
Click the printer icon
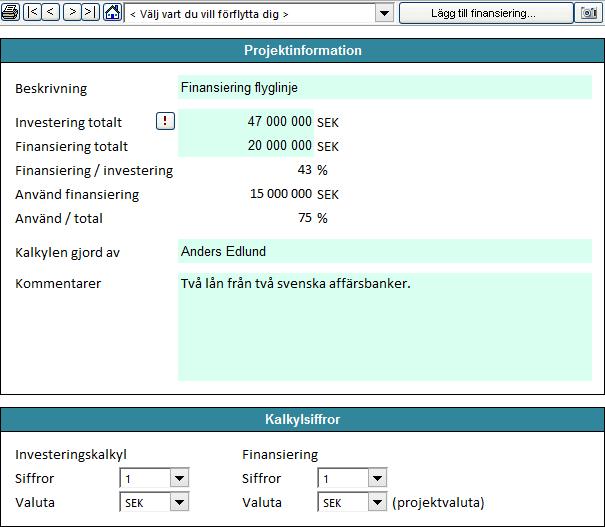(10, 12)
